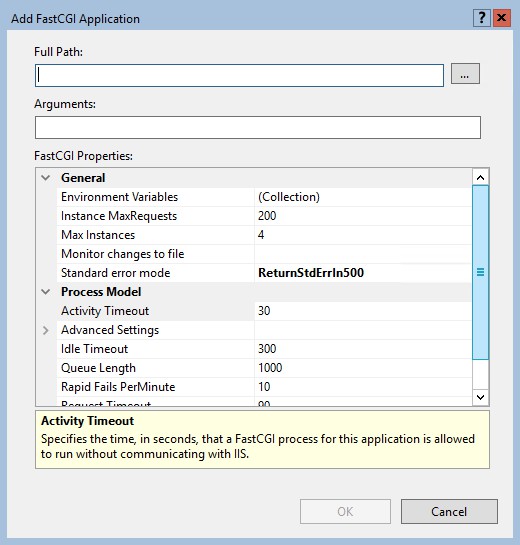The height and width of the screenshot is (545, 520).
Task: Click the help question mark button
Action: pos(482,18)
